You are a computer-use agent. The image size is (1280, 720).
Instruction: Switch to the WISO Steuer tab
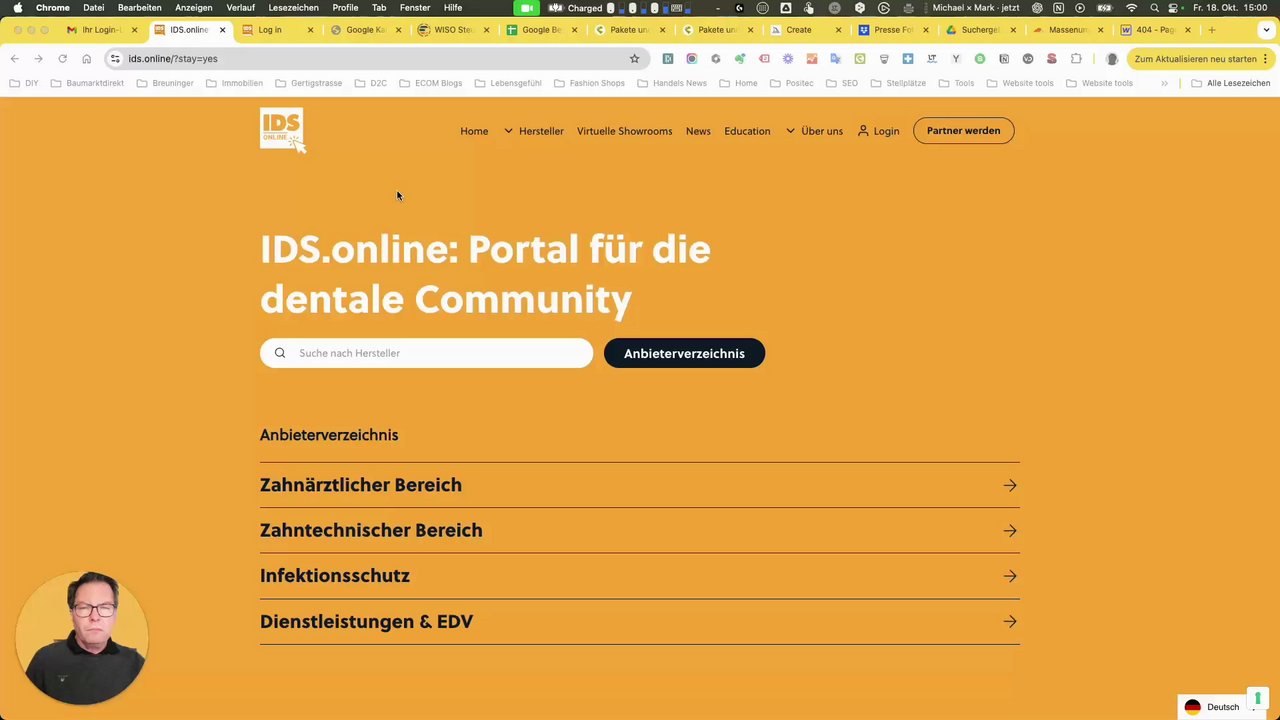click(x=453, y=30)
